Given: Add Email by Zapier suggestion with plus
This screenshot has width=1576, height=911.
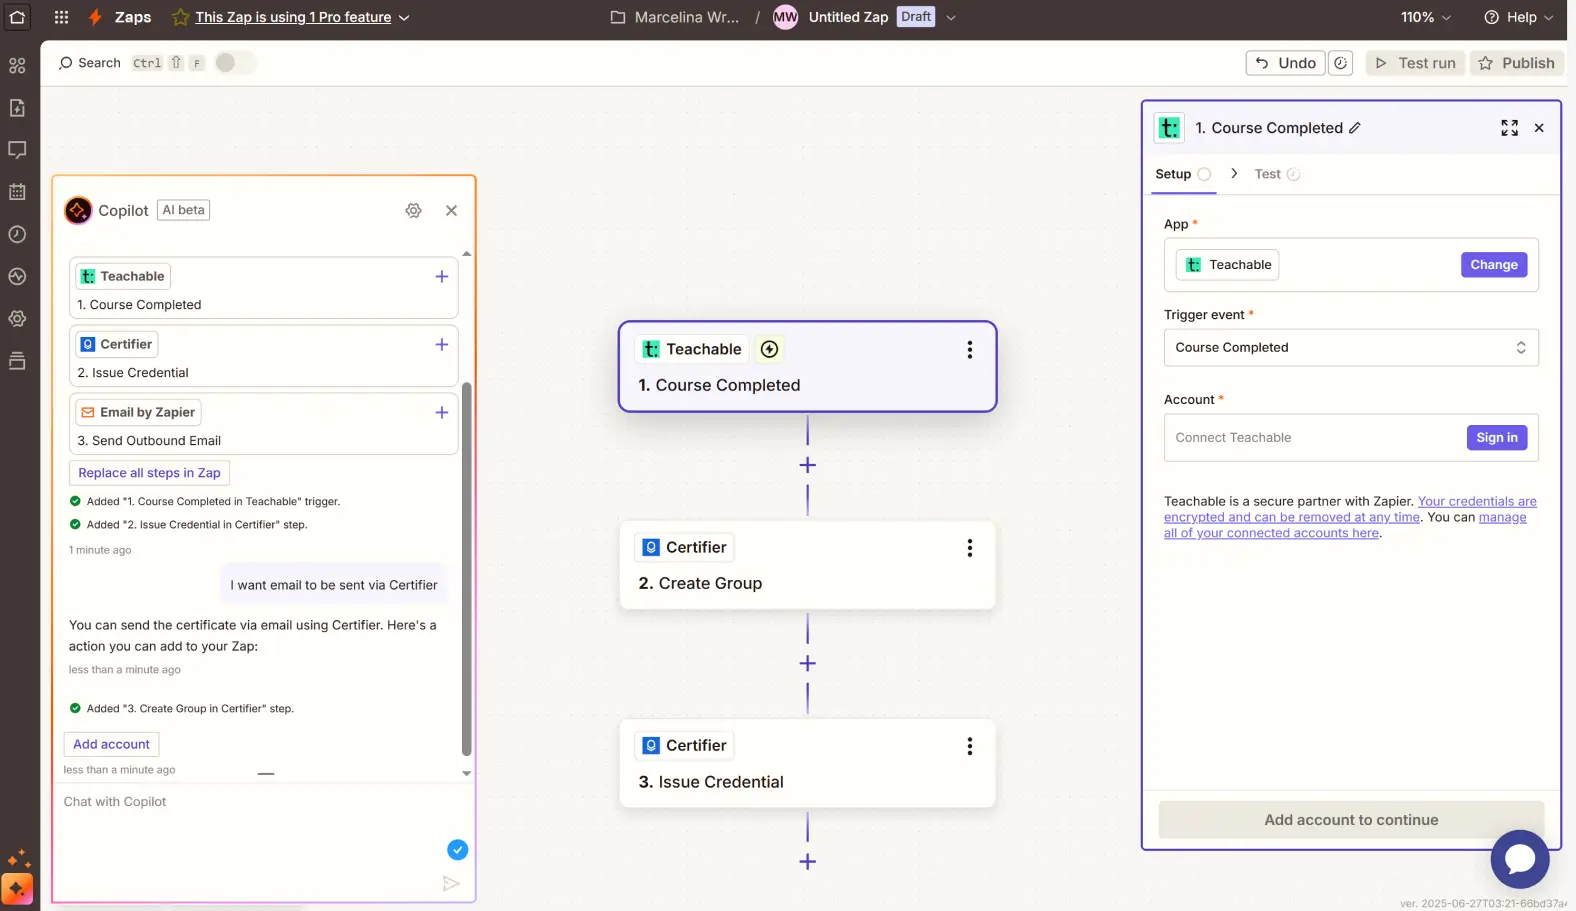Looking at the screenshot, I should pos(441,412).
